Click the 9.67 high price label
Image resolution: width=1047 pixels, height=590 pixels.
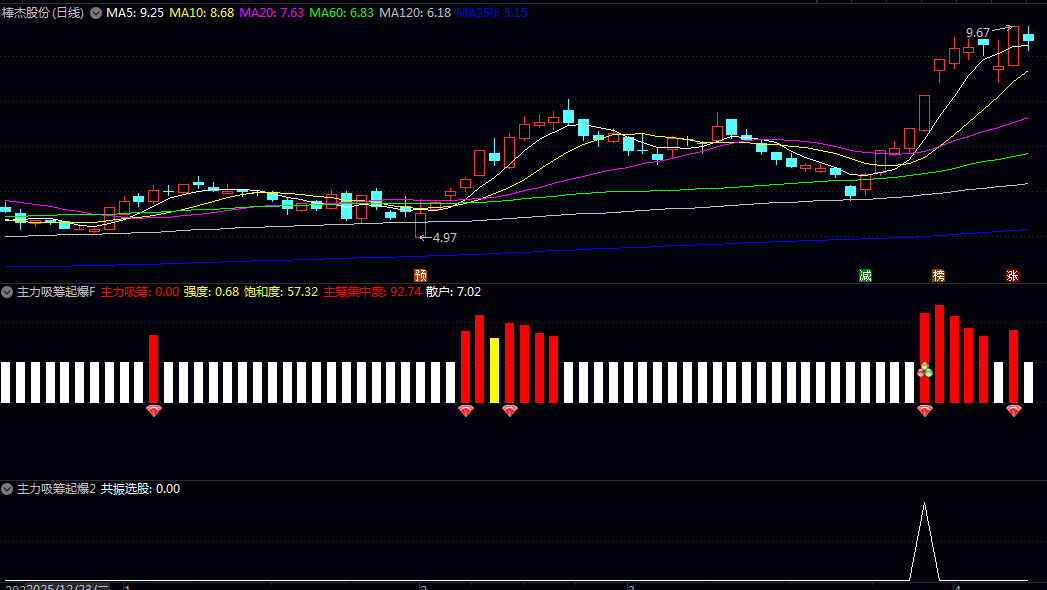click(x=978, y=33)
